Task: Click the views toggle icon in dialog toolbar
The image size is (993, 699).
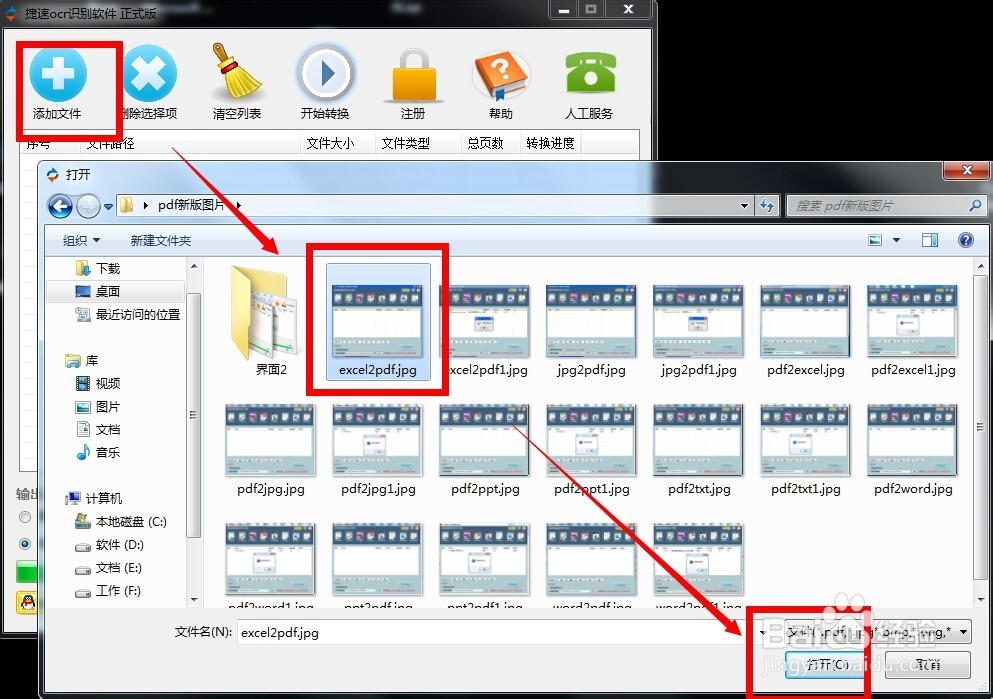Action: [874, 239]
